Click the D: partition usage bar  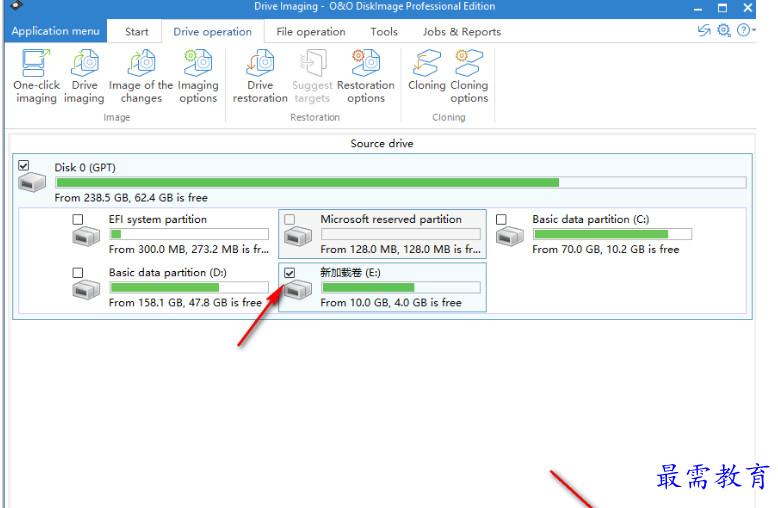(x=189, y=287)
